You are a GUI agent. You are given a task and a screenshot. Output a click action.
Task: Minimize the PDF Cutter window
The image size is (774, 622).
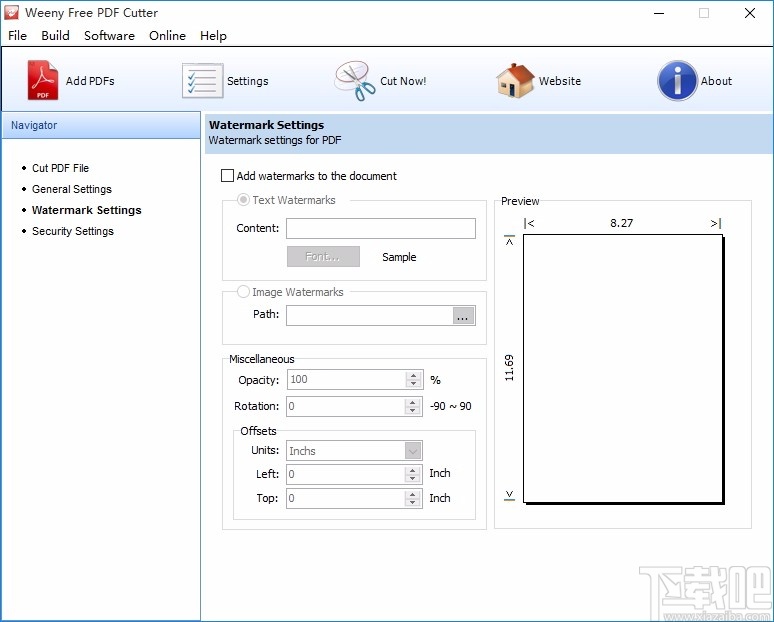pyautogui.click(x=659, y=13)
